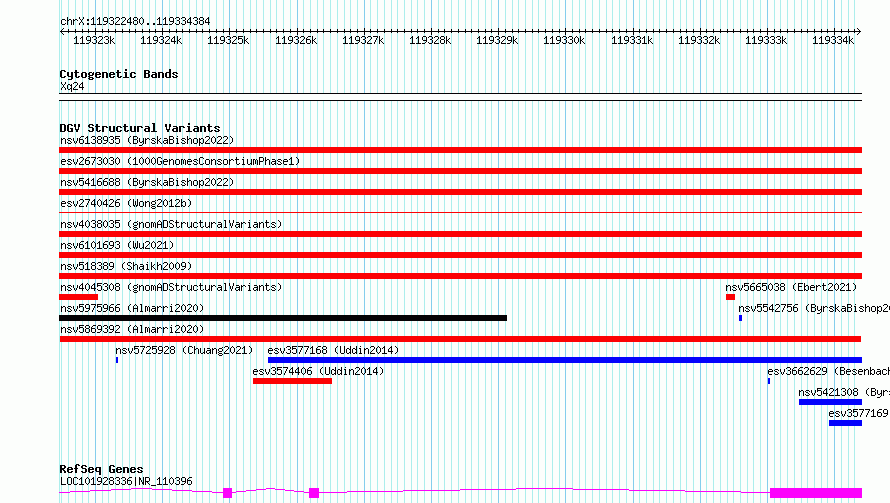The image size is (890, 503).
Task: Click the 119330k ruler tick label
Action: (x=564, y=40)
